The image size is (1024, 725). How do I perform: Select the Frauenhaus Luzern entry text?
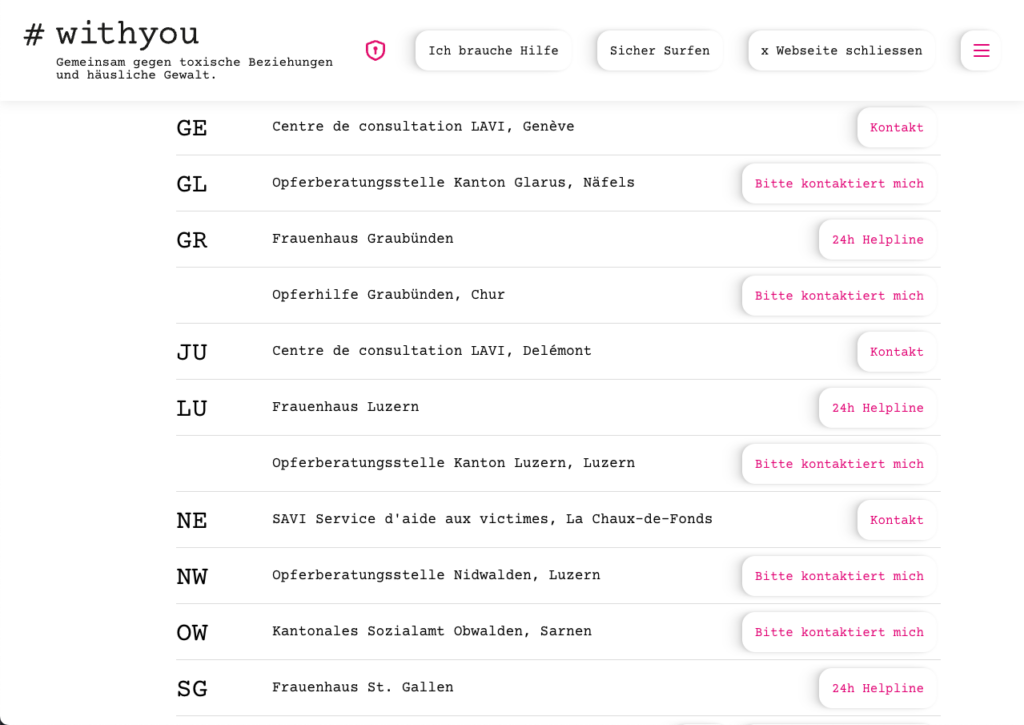click(x=345, y=407)
